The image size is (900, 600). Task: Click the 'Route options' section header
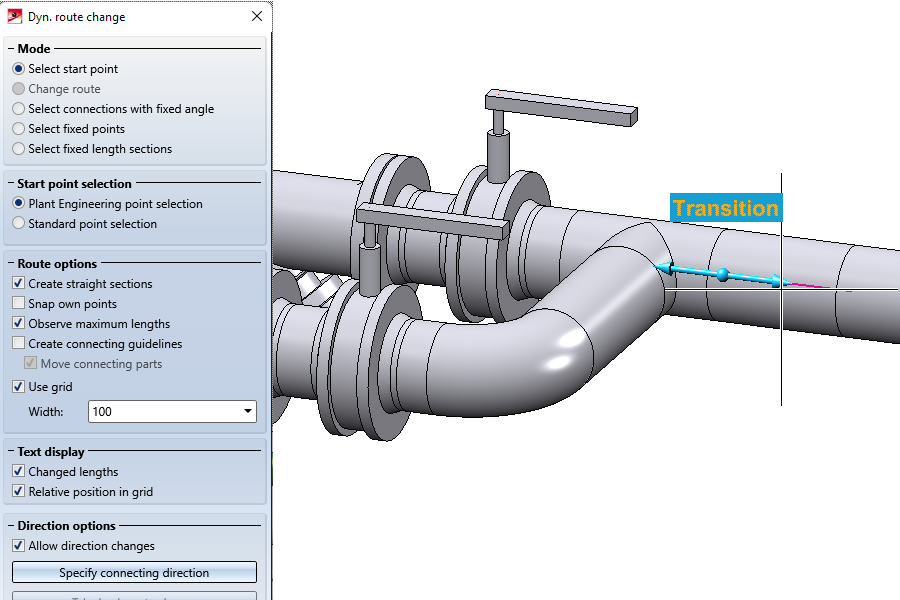(57, 264)
